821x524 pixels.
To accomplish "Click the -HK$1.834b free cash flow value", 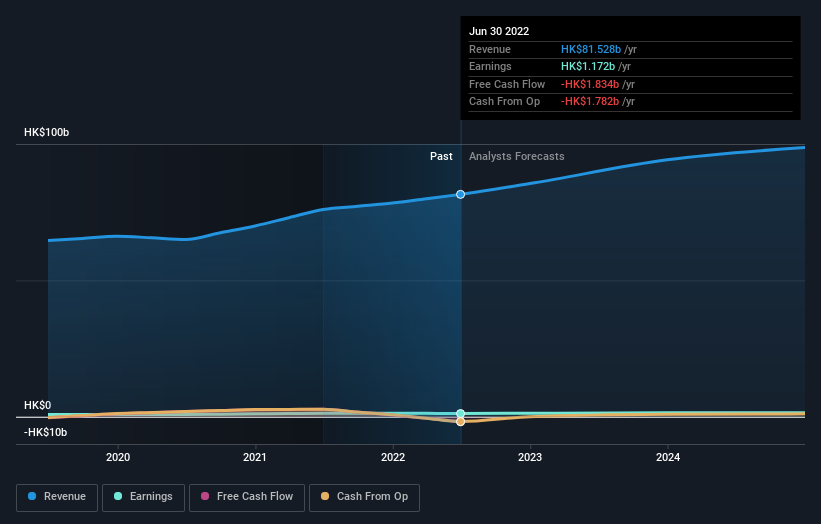I will (x=590, y=84).
